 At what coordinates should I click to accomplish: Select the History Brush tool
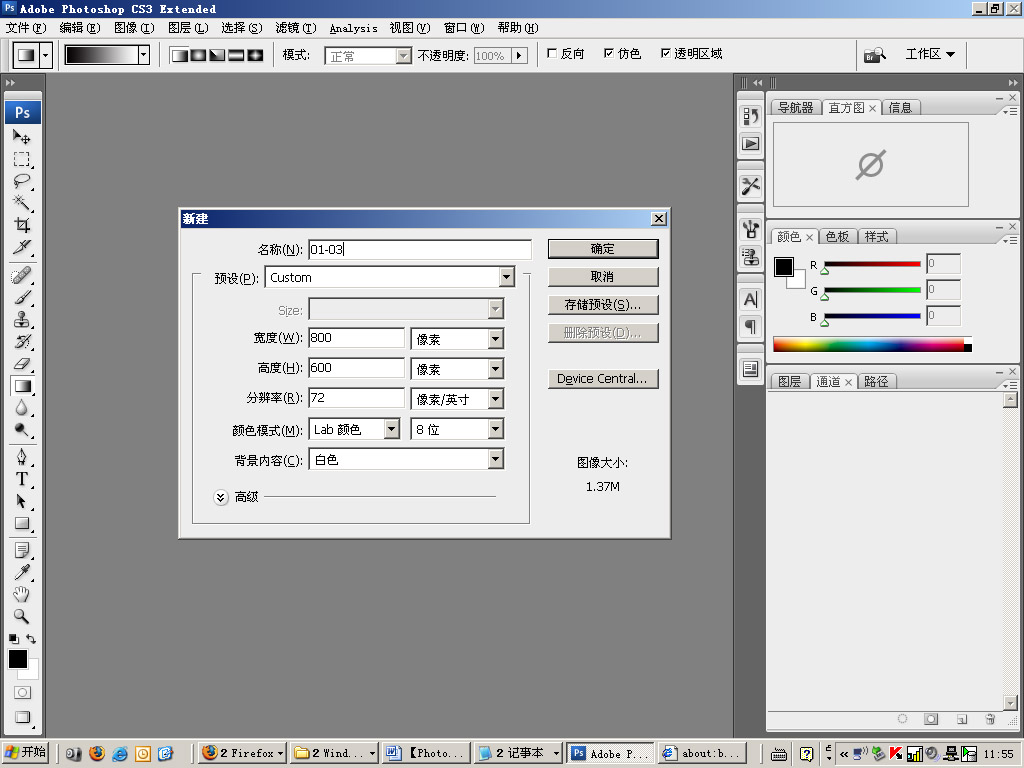(22, 342)
